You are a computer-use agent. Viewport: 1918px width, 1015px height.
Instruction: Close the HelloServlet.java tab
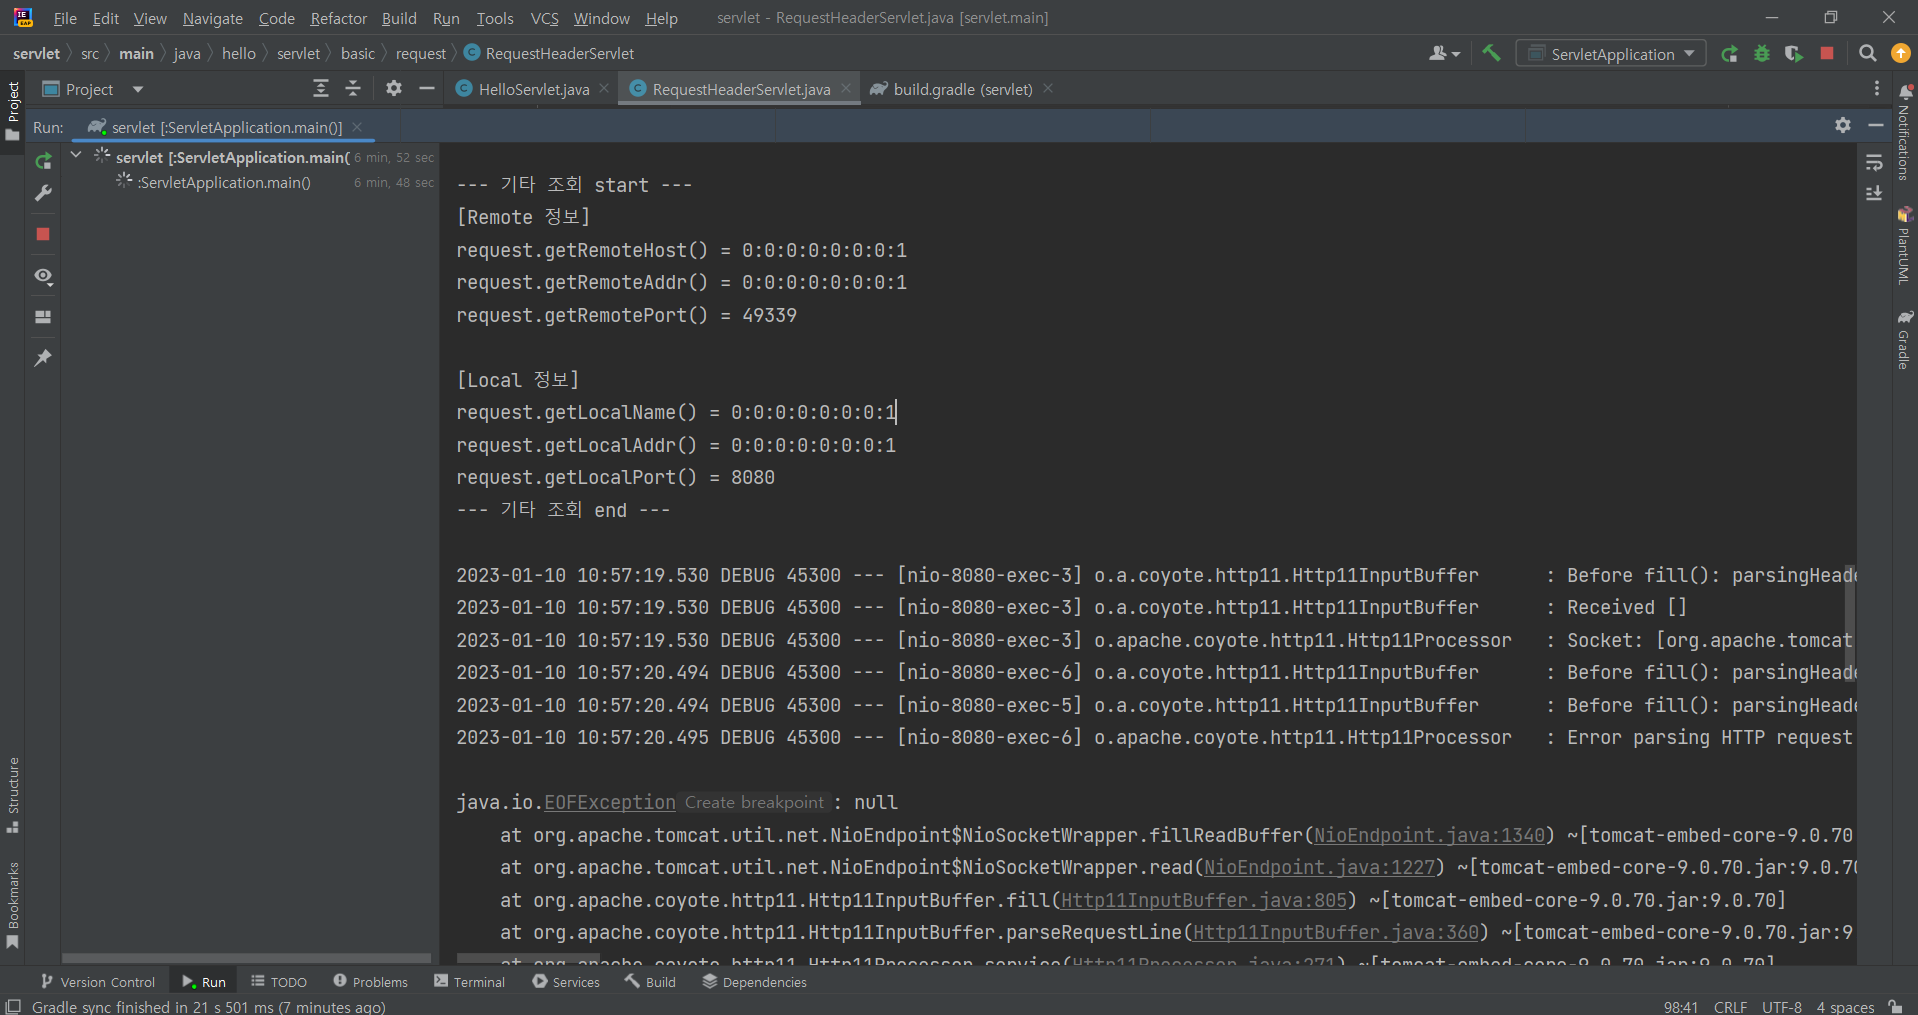[604, 89]
